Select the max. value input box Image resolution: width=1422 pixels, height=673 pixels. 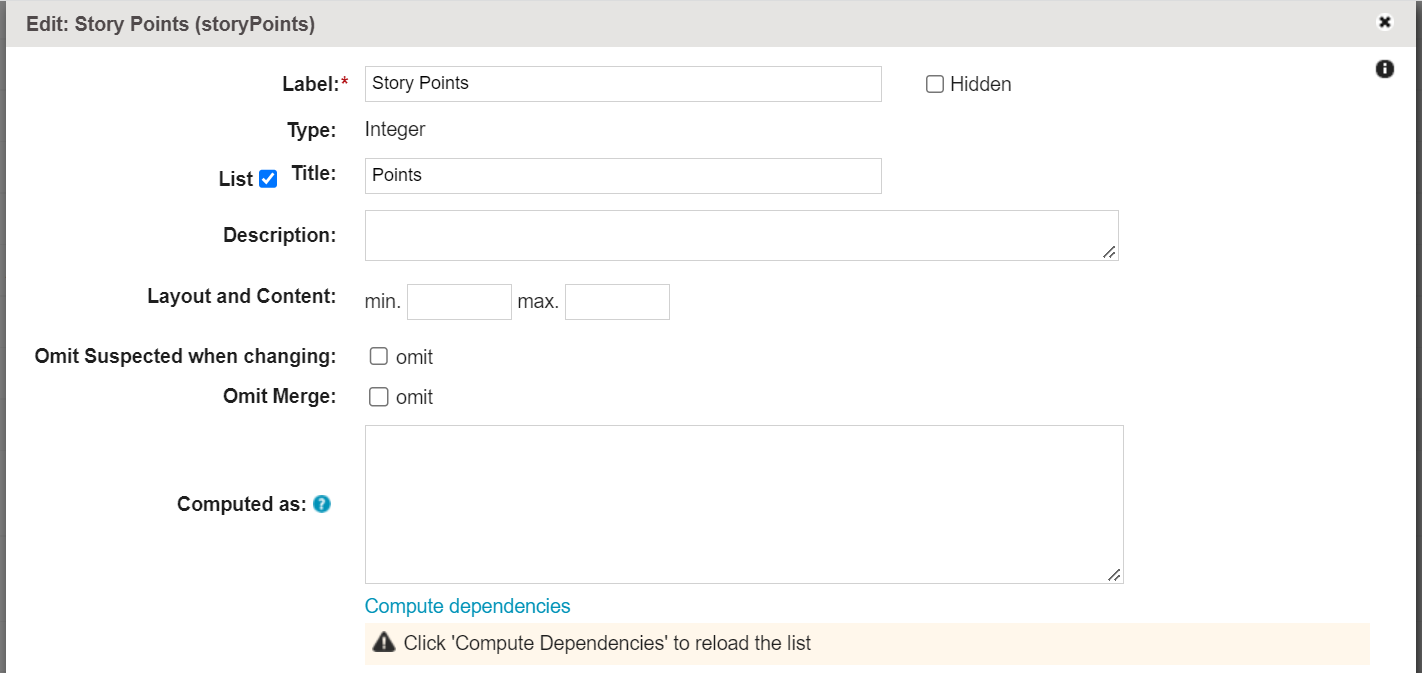tap(617, 302)
